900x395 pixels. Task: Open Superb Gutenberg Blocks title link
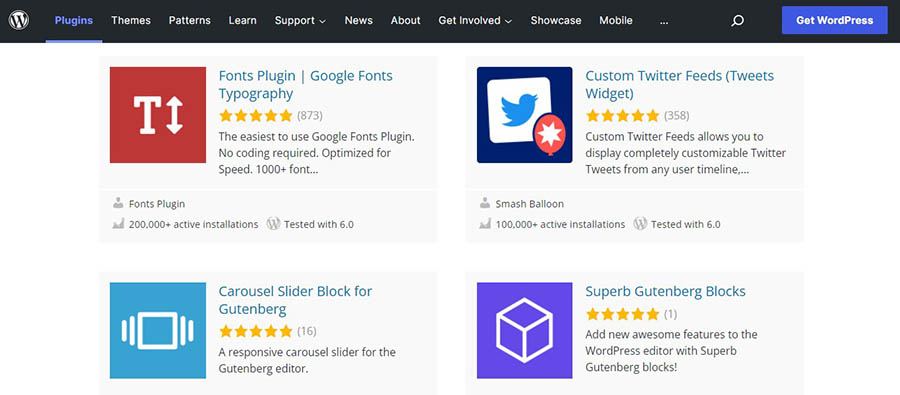click(665, 291)
